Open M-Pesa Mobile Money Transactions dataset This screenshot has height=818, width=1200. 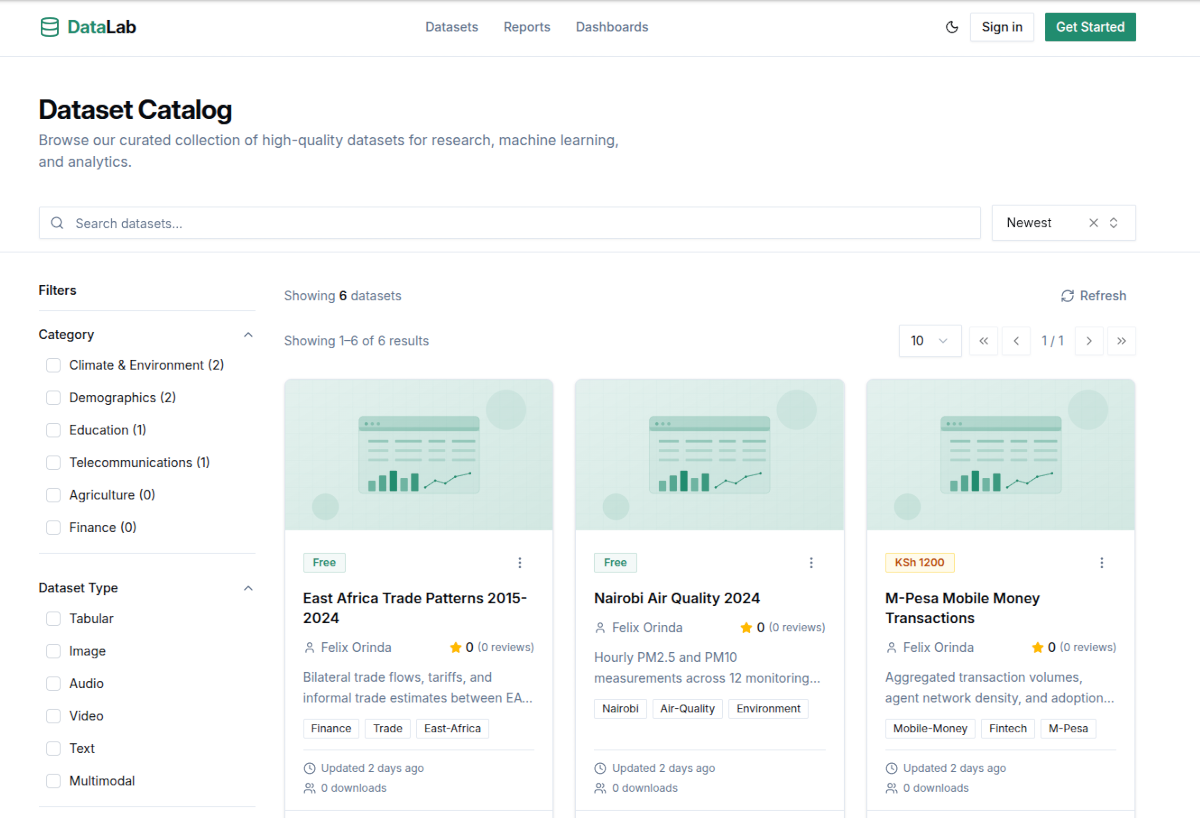963,608
